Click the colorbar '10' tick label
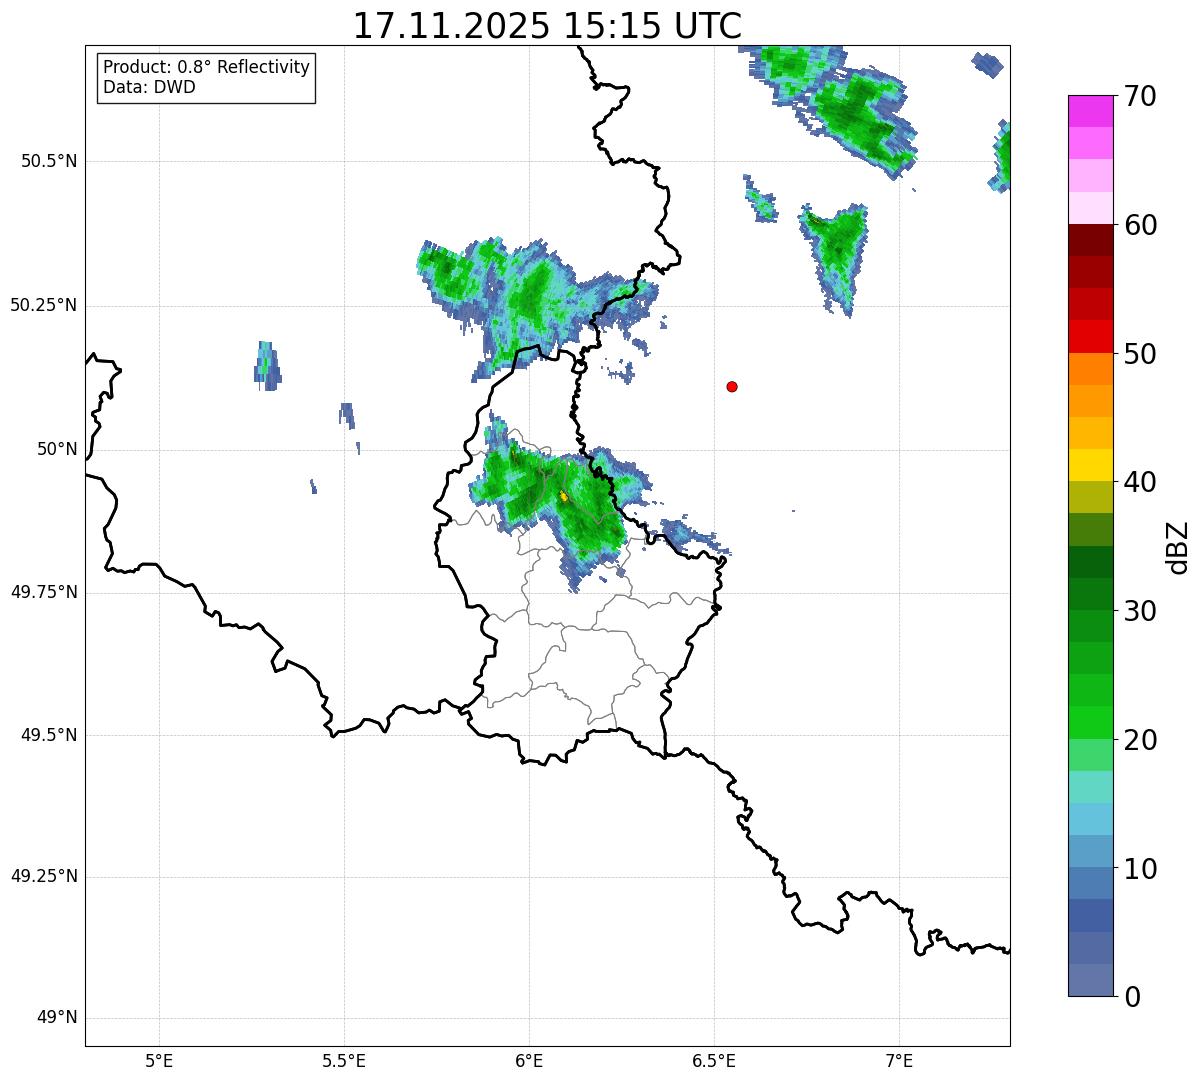Image resolution: width=1202 pixels, height=1081 pixels. point(1140,869)
